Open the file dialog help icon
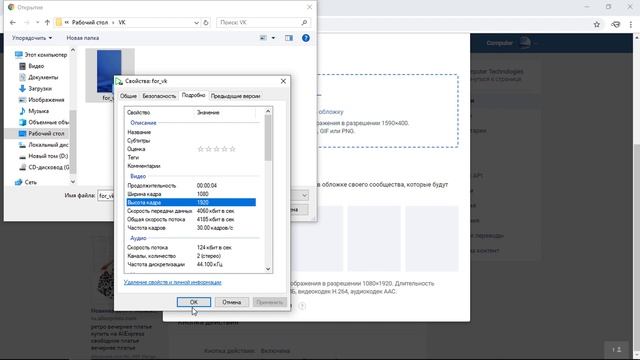 click(x=306, y=38)
